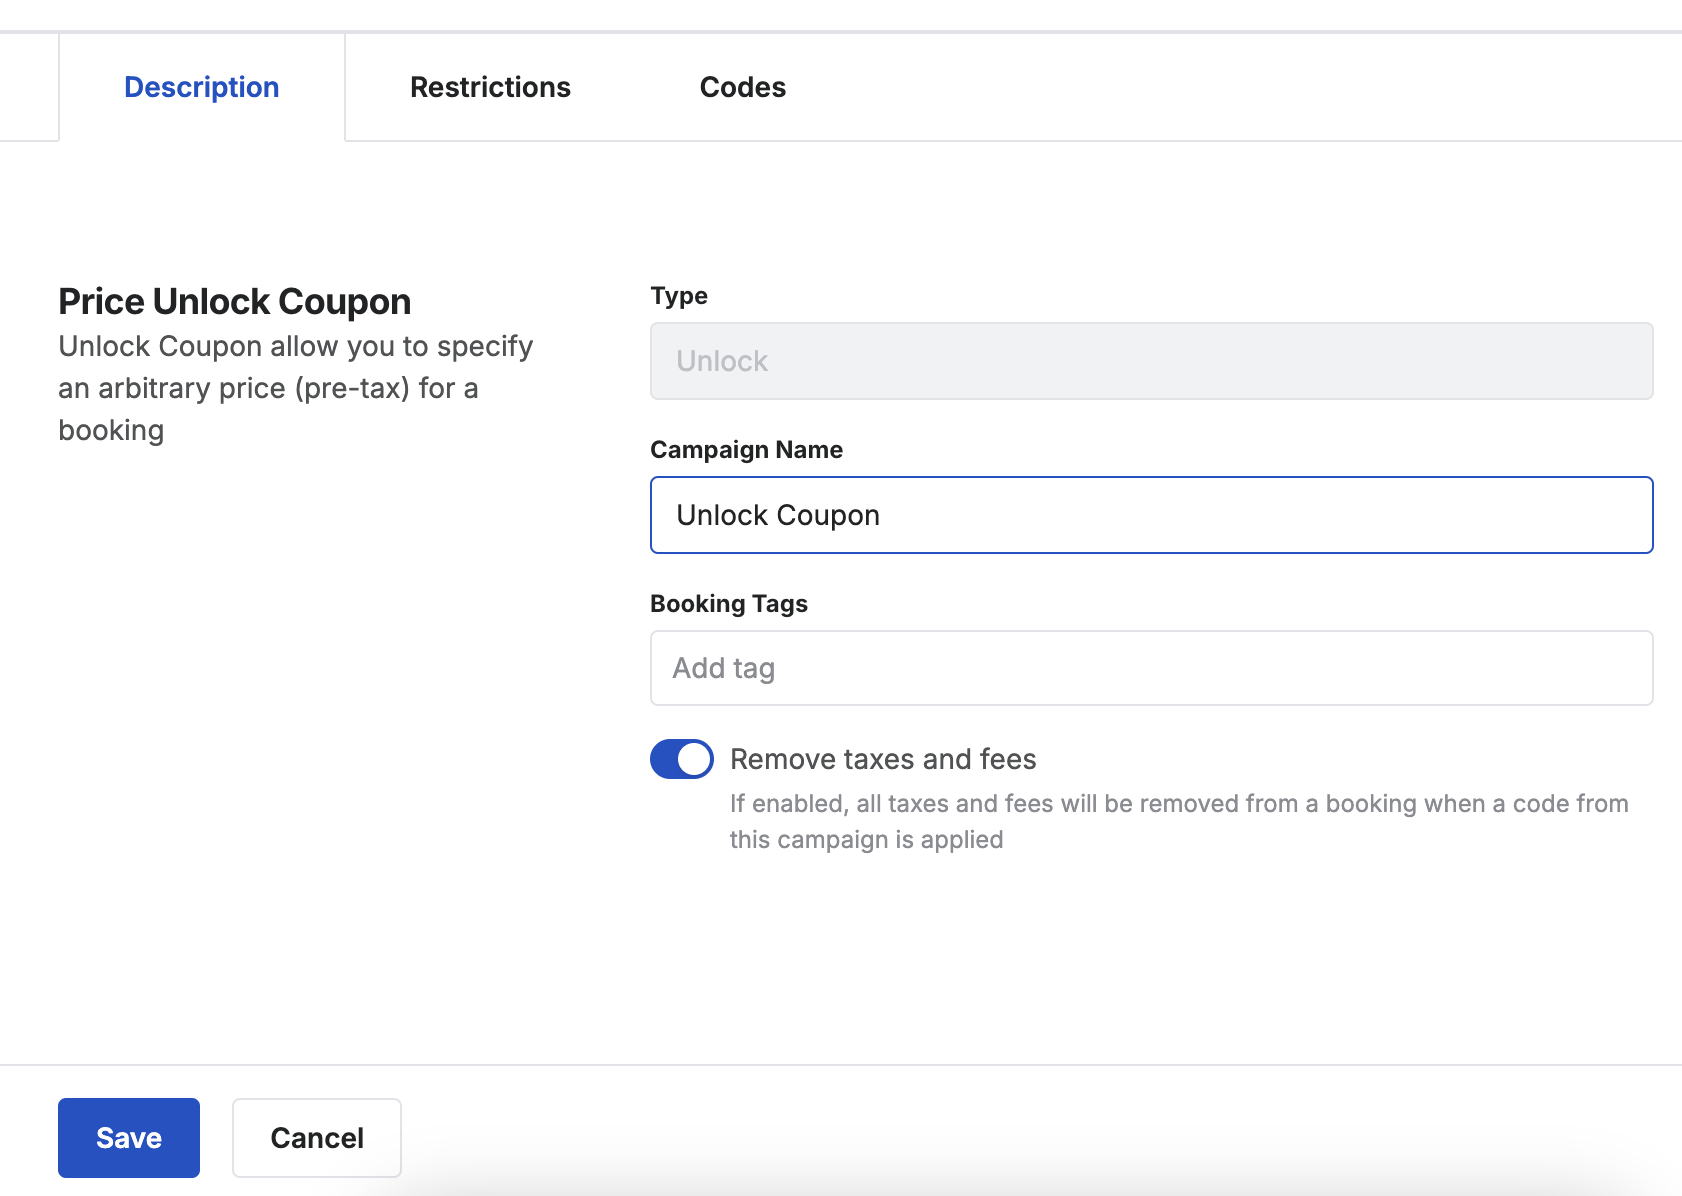Cancel editing the coupon
The image size is (1682, 1196).
(x=317, y=1138)
